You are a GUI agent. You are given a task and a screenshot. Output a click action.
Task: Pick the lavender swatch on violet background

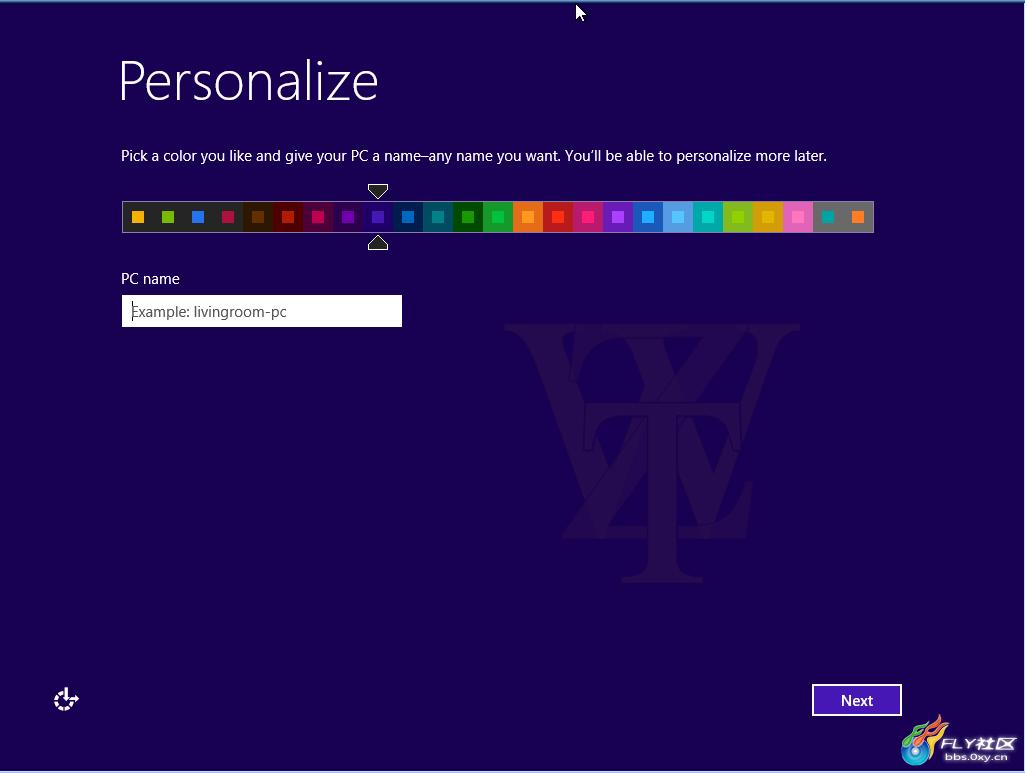[618, 217]
